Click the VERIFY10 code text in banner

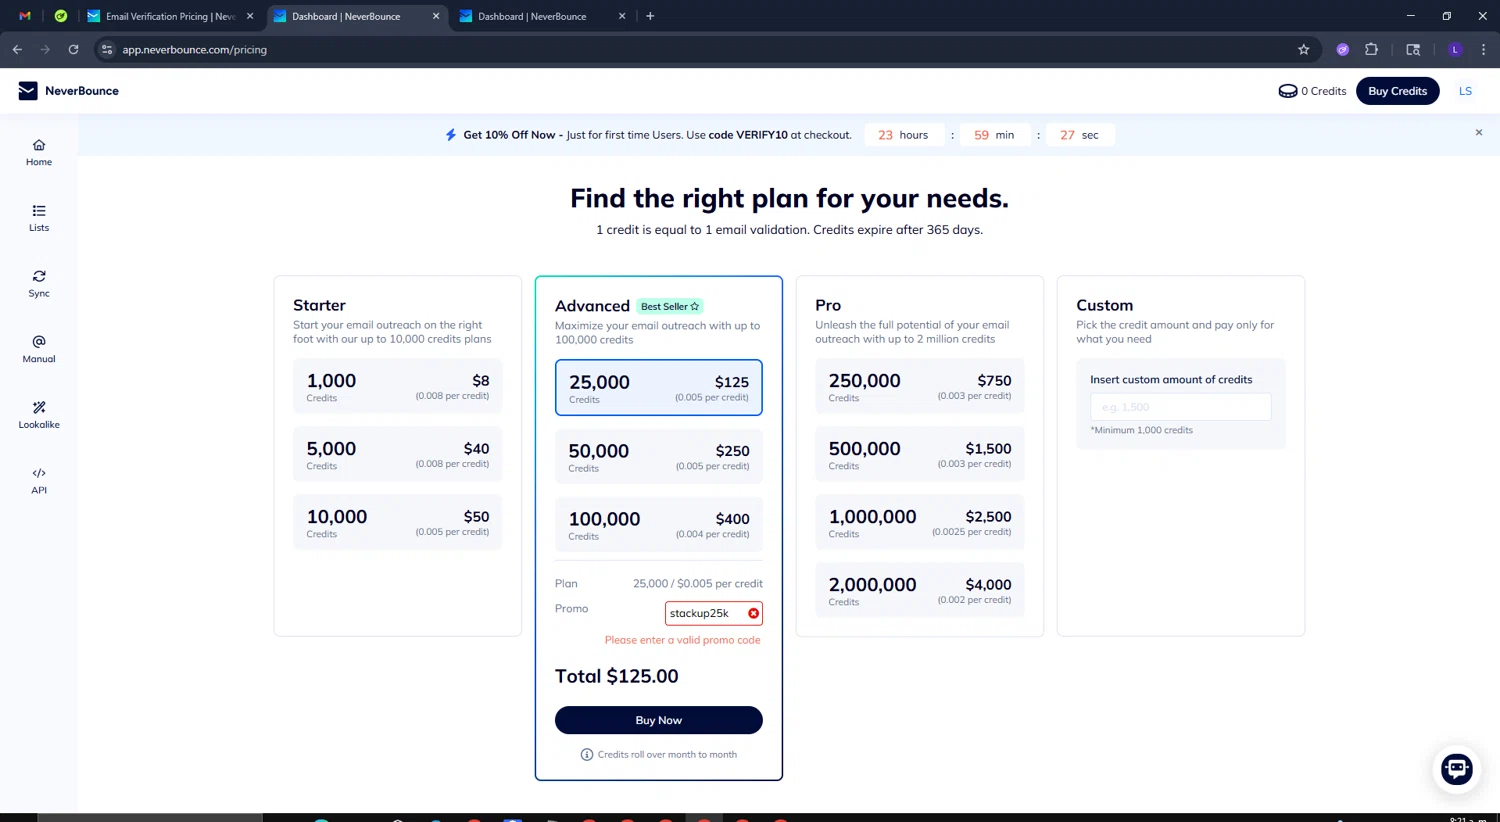click(x=762, y=135)
